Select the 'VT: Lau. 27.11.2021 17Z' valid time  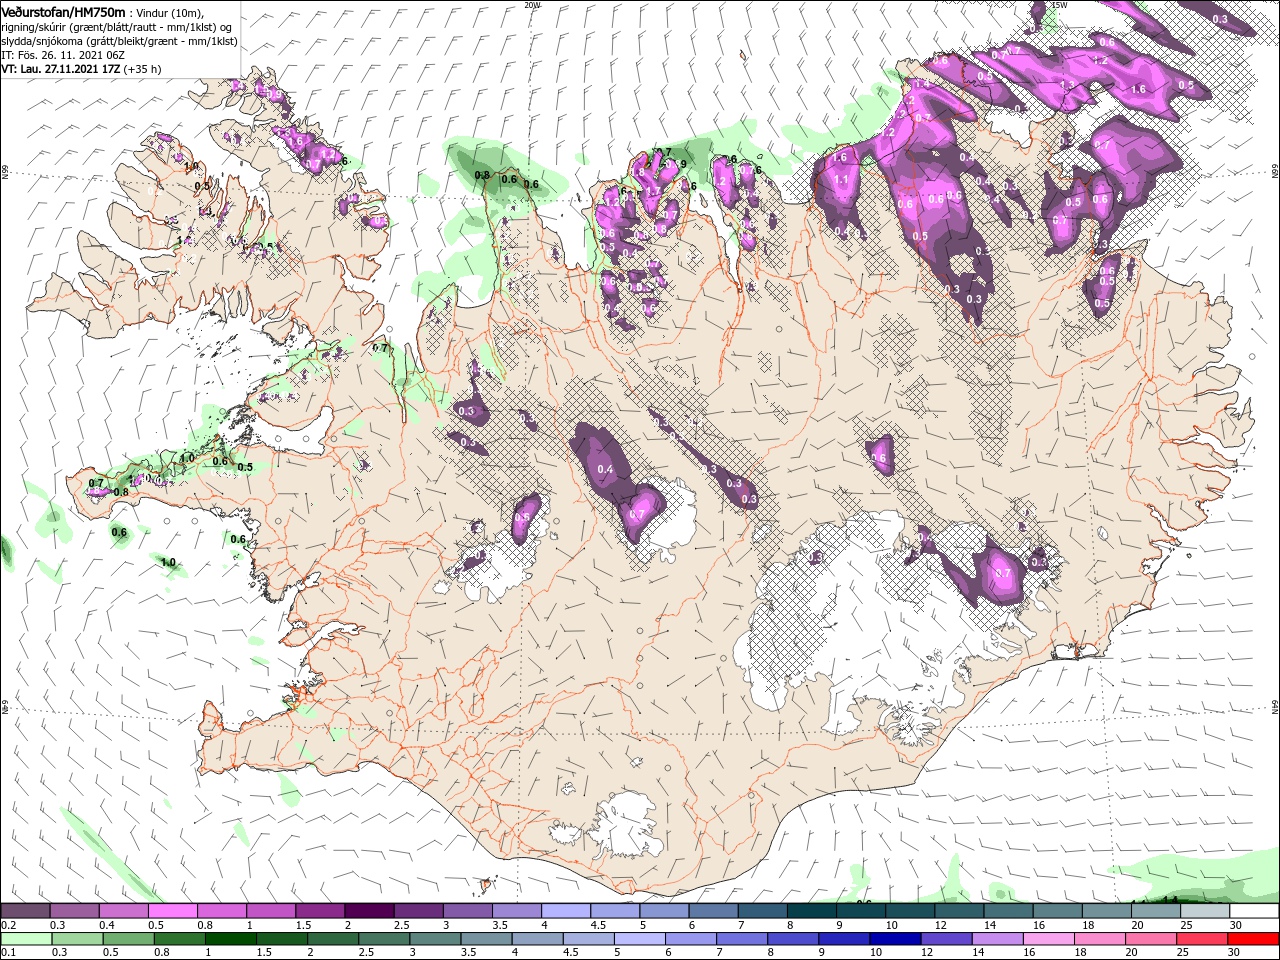coord(60,69)
